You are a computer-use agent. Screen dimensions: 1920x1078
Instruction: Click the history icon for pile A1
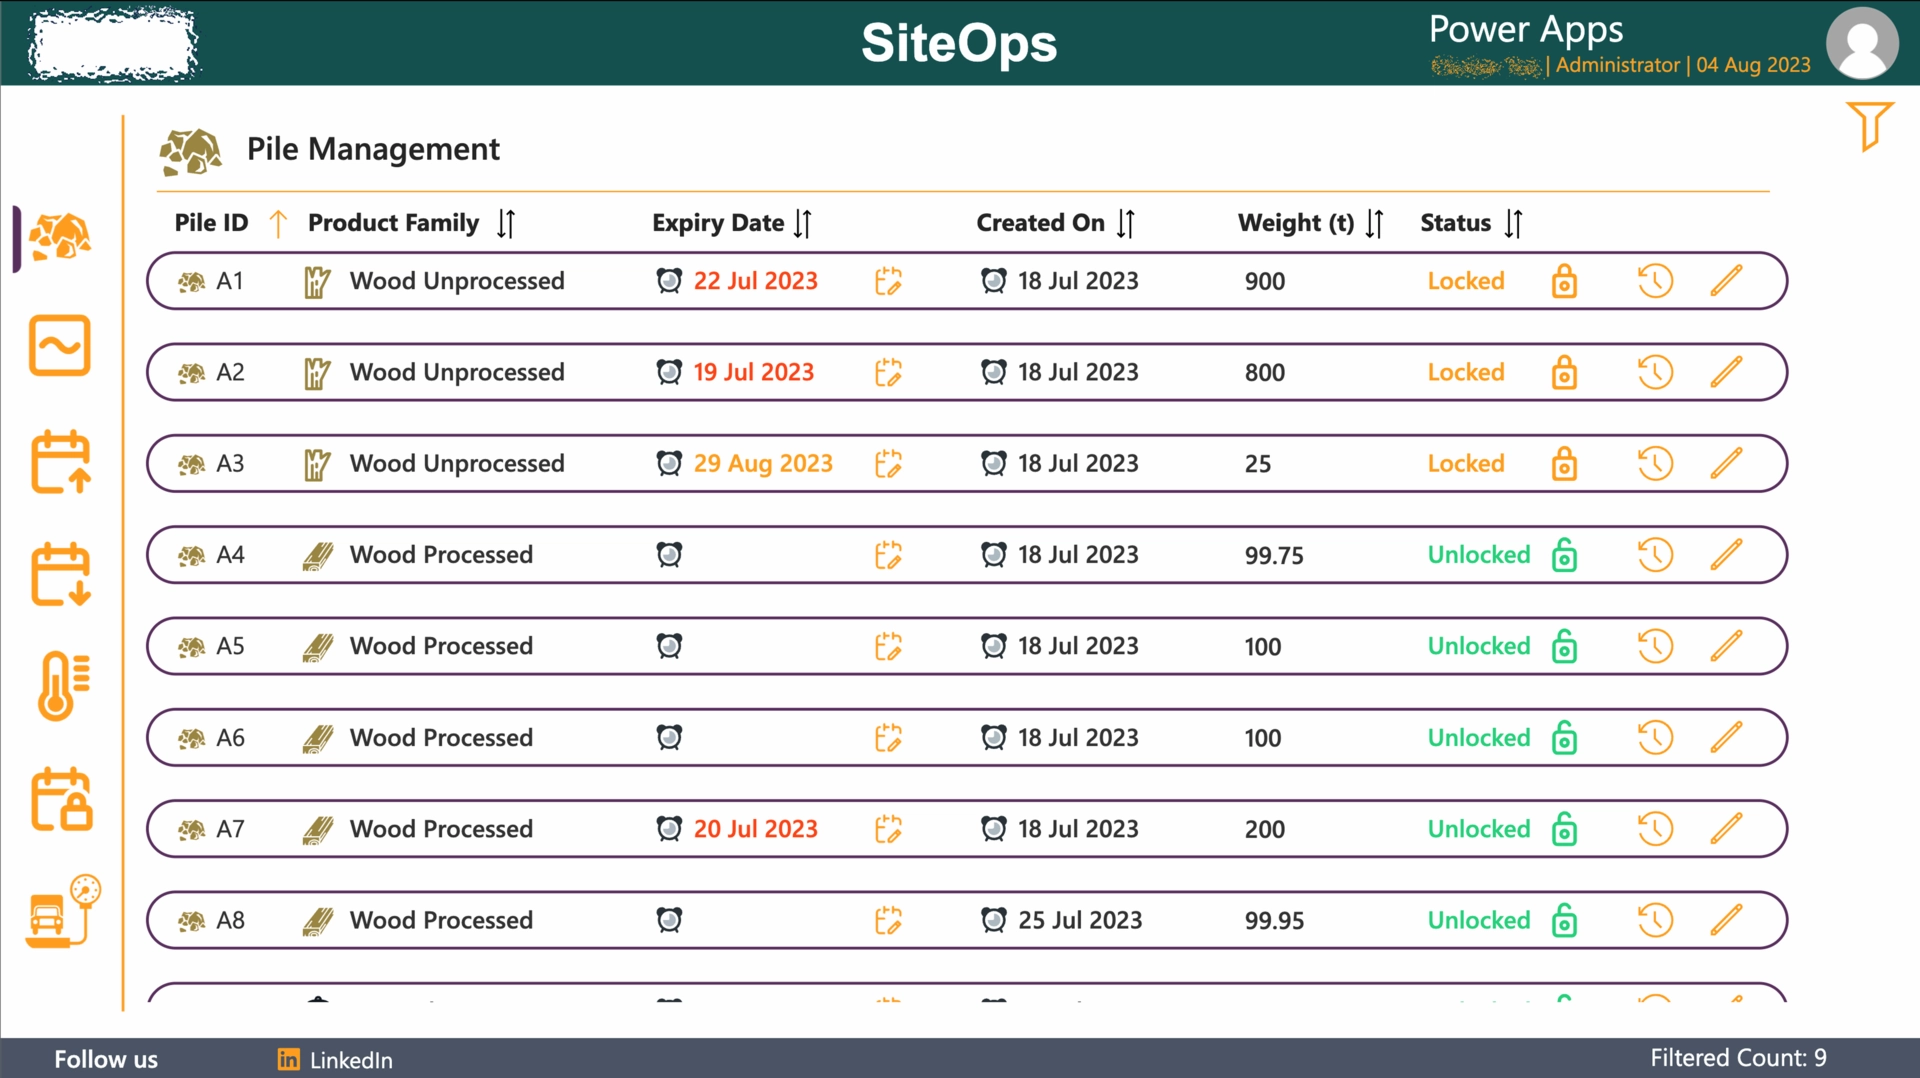coord(1655,281)
